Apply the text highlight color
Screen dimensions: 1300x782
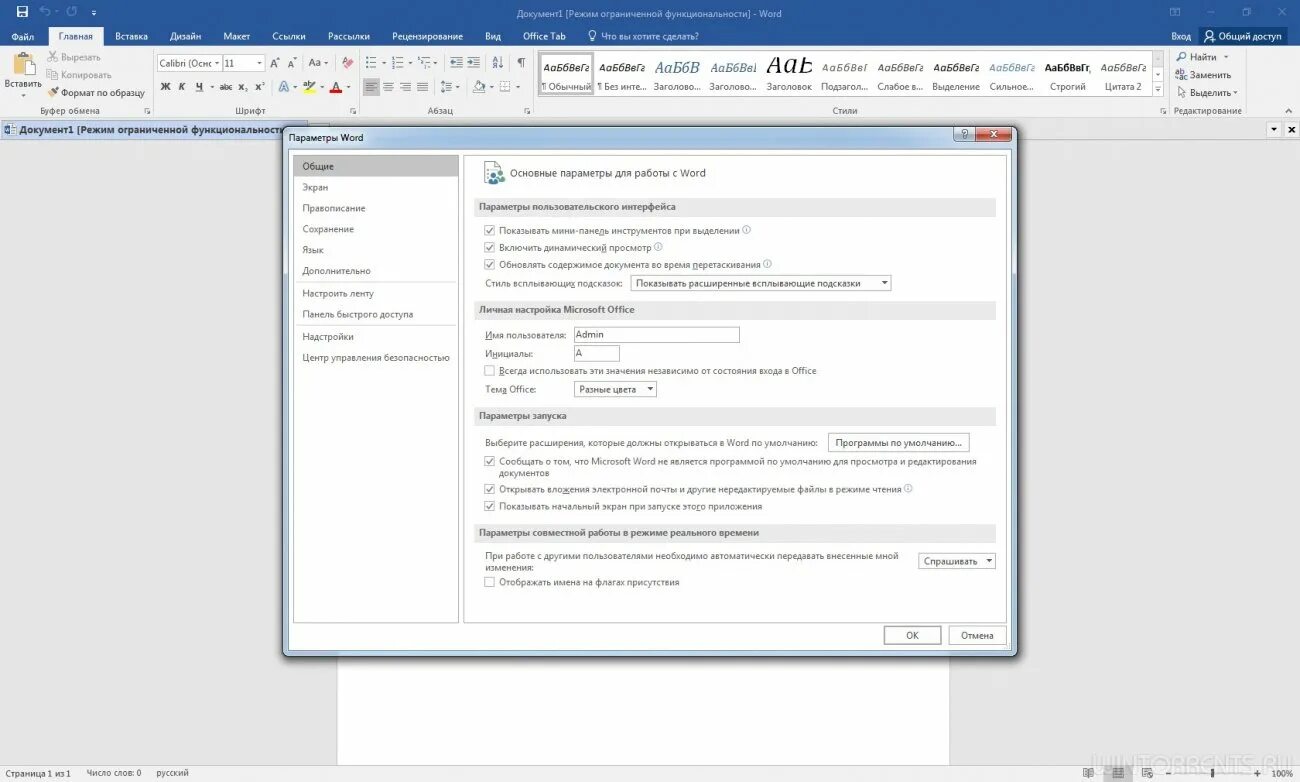click(309, 87)
